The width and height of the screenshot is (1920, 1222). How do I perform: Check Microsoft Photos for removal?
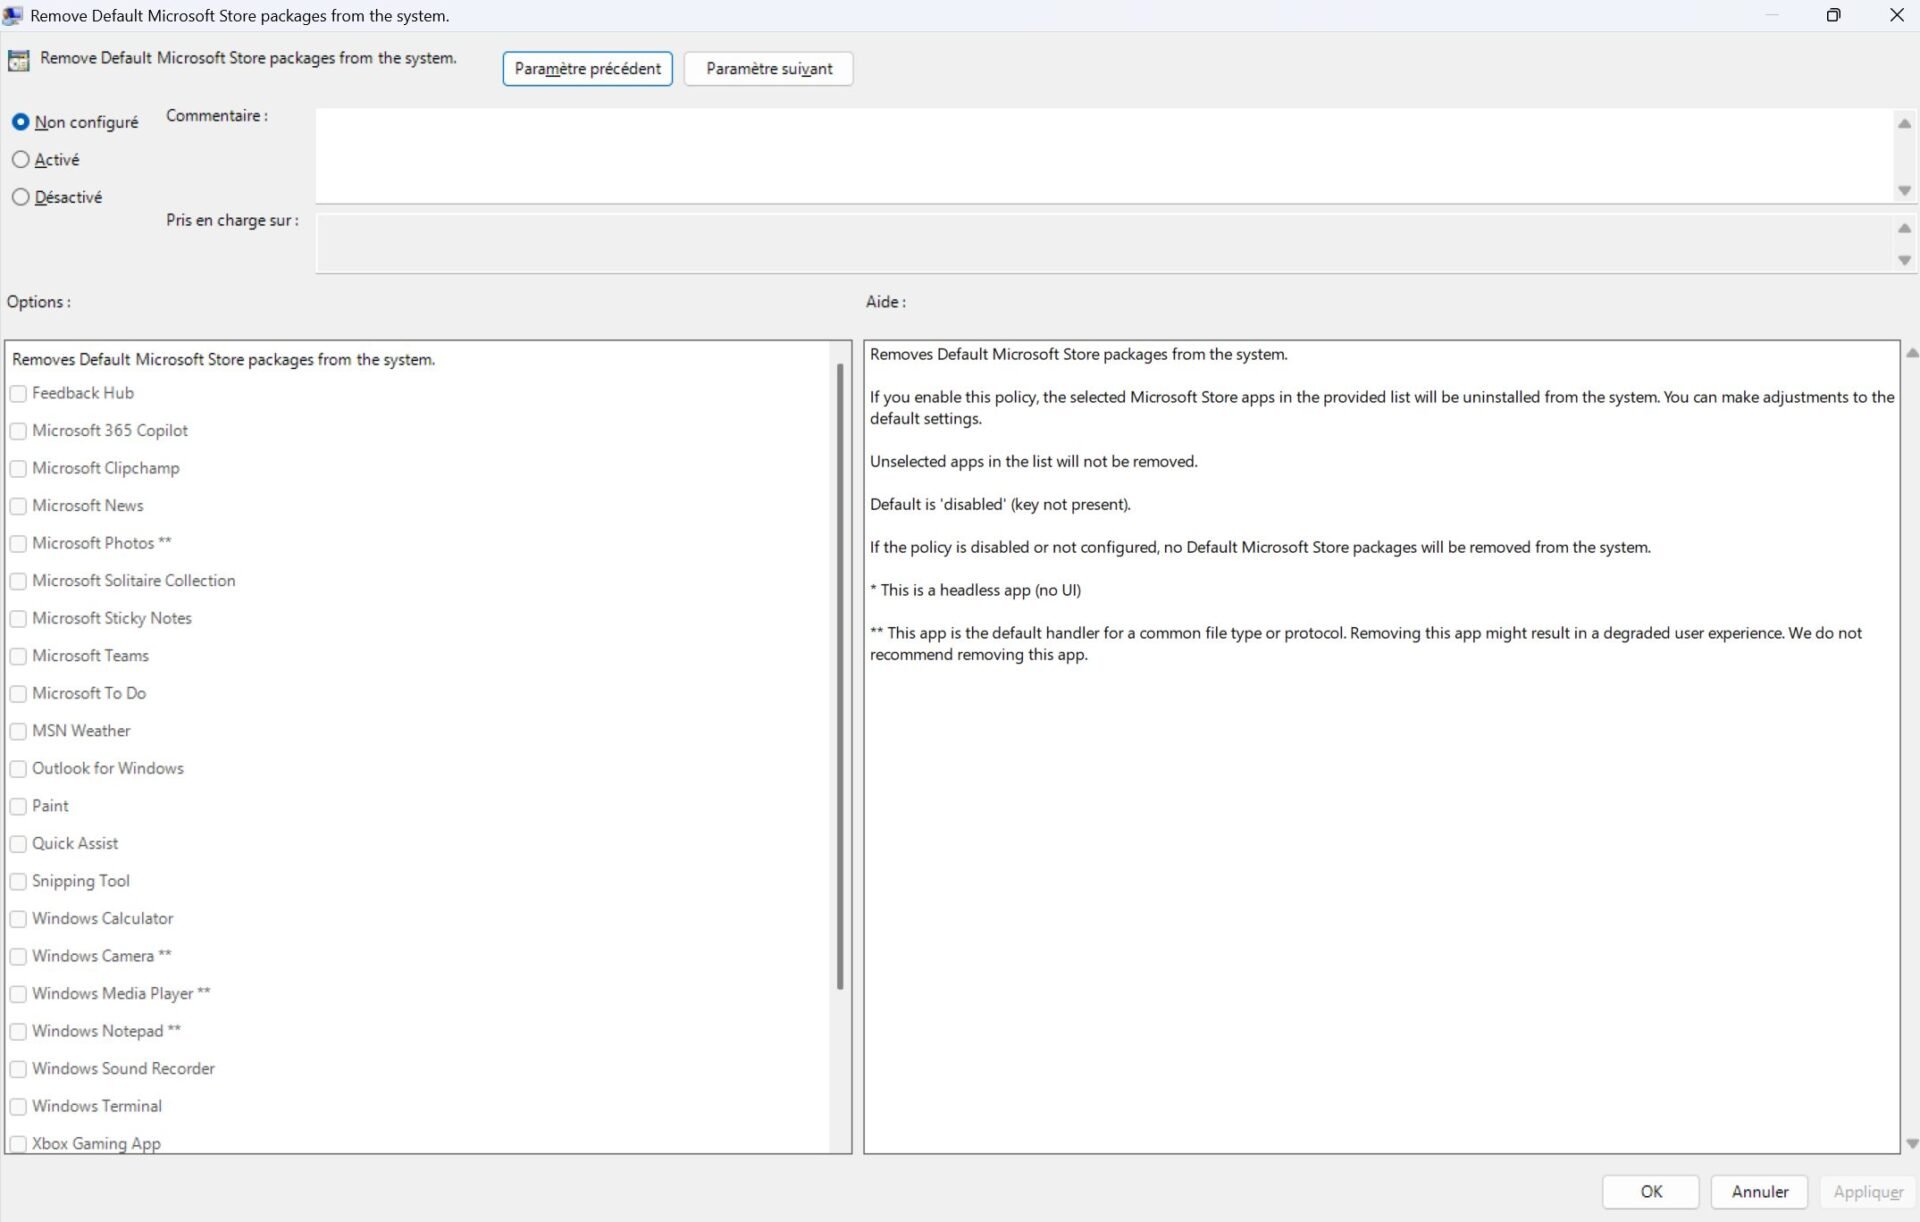pos(18,544)
